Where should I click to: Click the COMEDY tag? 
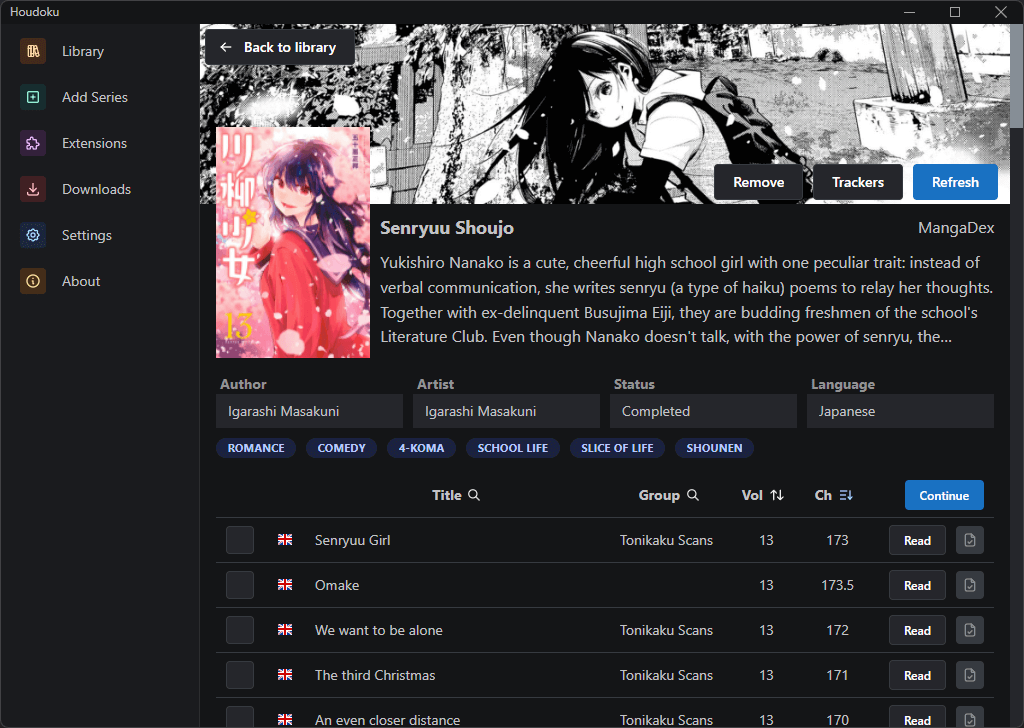click(342, 448)
